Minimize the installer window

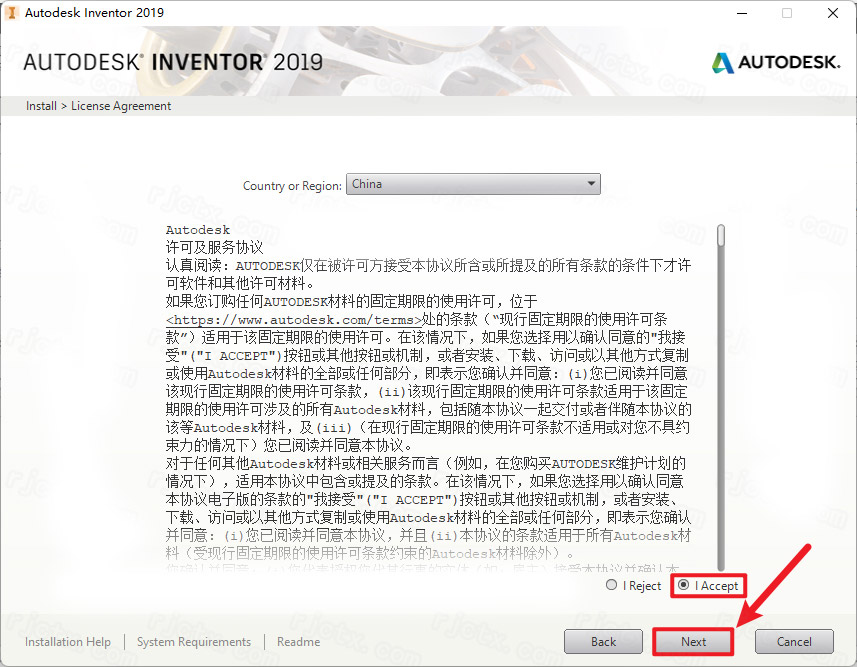point(742,13)
